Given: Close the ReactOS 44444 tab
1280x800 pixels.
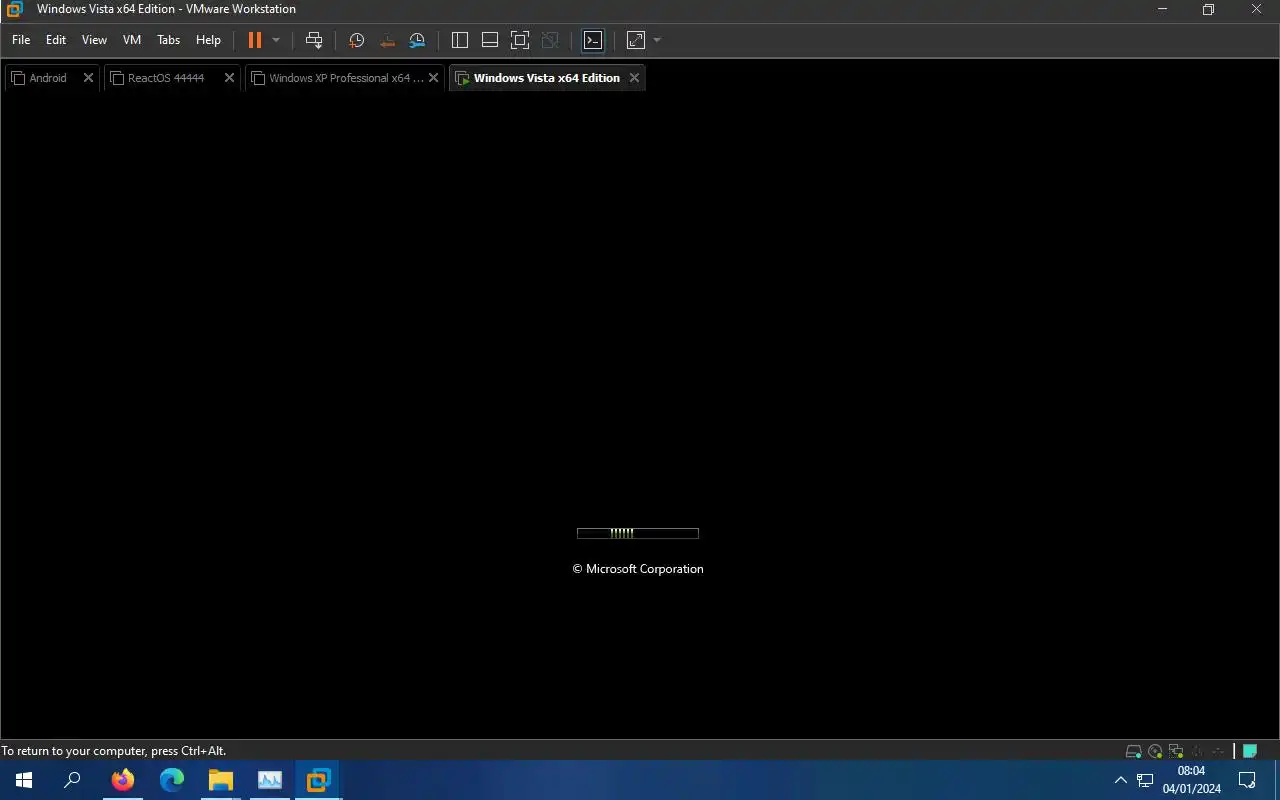Looking at the screenshot, I should (x=229, y=78).
